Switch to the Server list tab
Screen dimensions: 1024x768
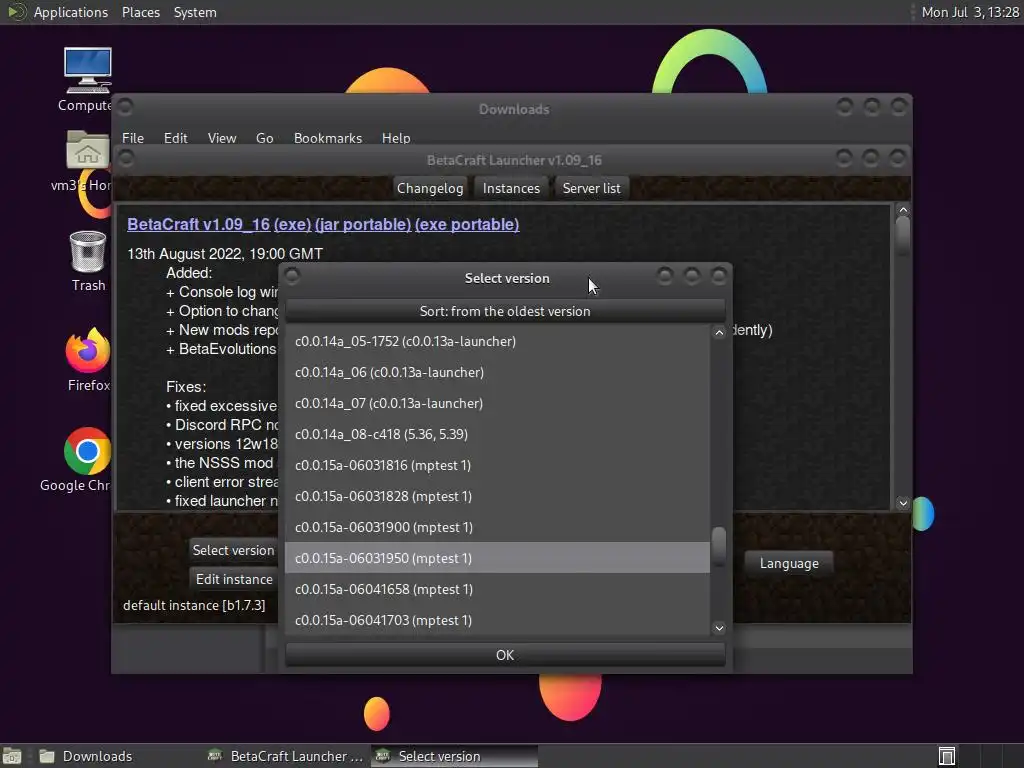tap(592, 188)
